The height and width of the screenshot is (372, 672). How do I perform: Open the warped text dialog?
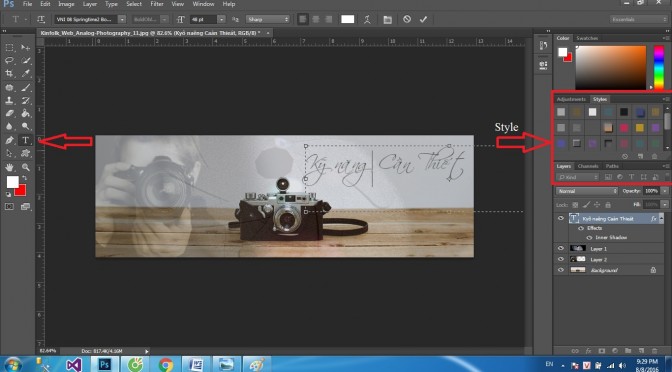pyautogui.click(x=367, y=19)
